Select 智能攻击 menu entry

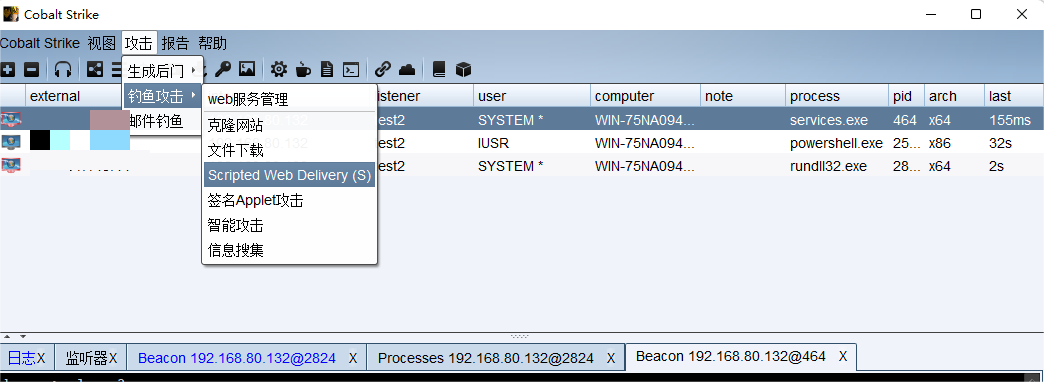click(x=290, y=226)
